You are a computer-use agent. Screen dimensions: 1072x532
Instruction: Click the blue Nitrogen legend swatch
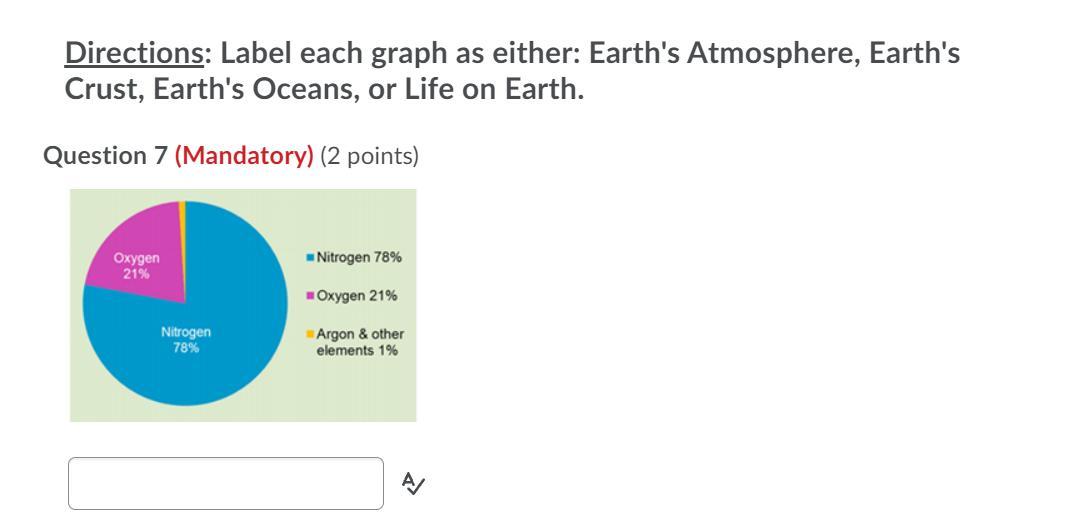[x=310, y=258]
